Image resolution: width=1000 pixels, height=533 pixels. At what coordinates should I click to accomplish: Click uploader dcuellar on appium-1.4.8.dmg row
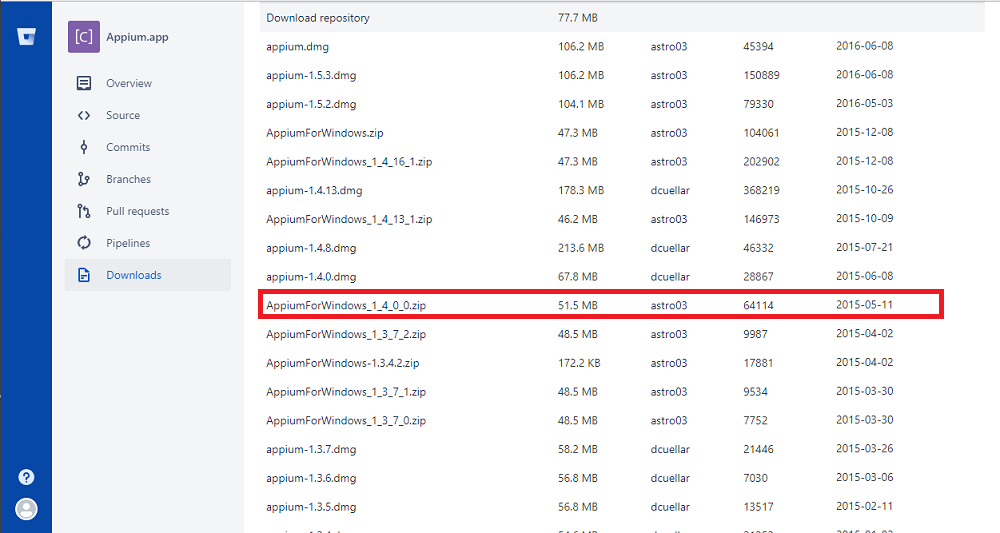pos(670,248)
